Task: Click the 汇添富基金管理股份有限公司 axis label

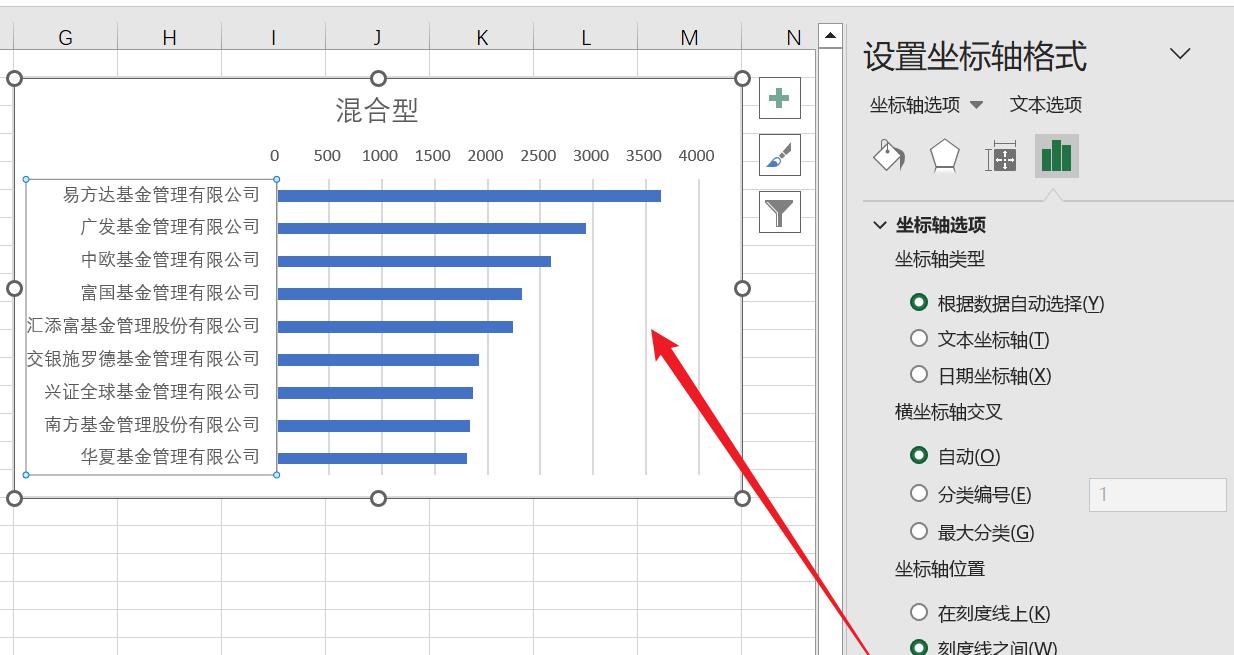Action: pos(143,325)
